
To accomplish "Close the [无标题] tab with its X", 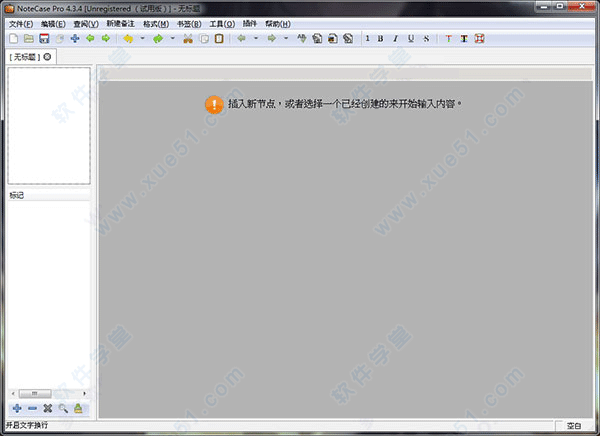I will [47, 57].
